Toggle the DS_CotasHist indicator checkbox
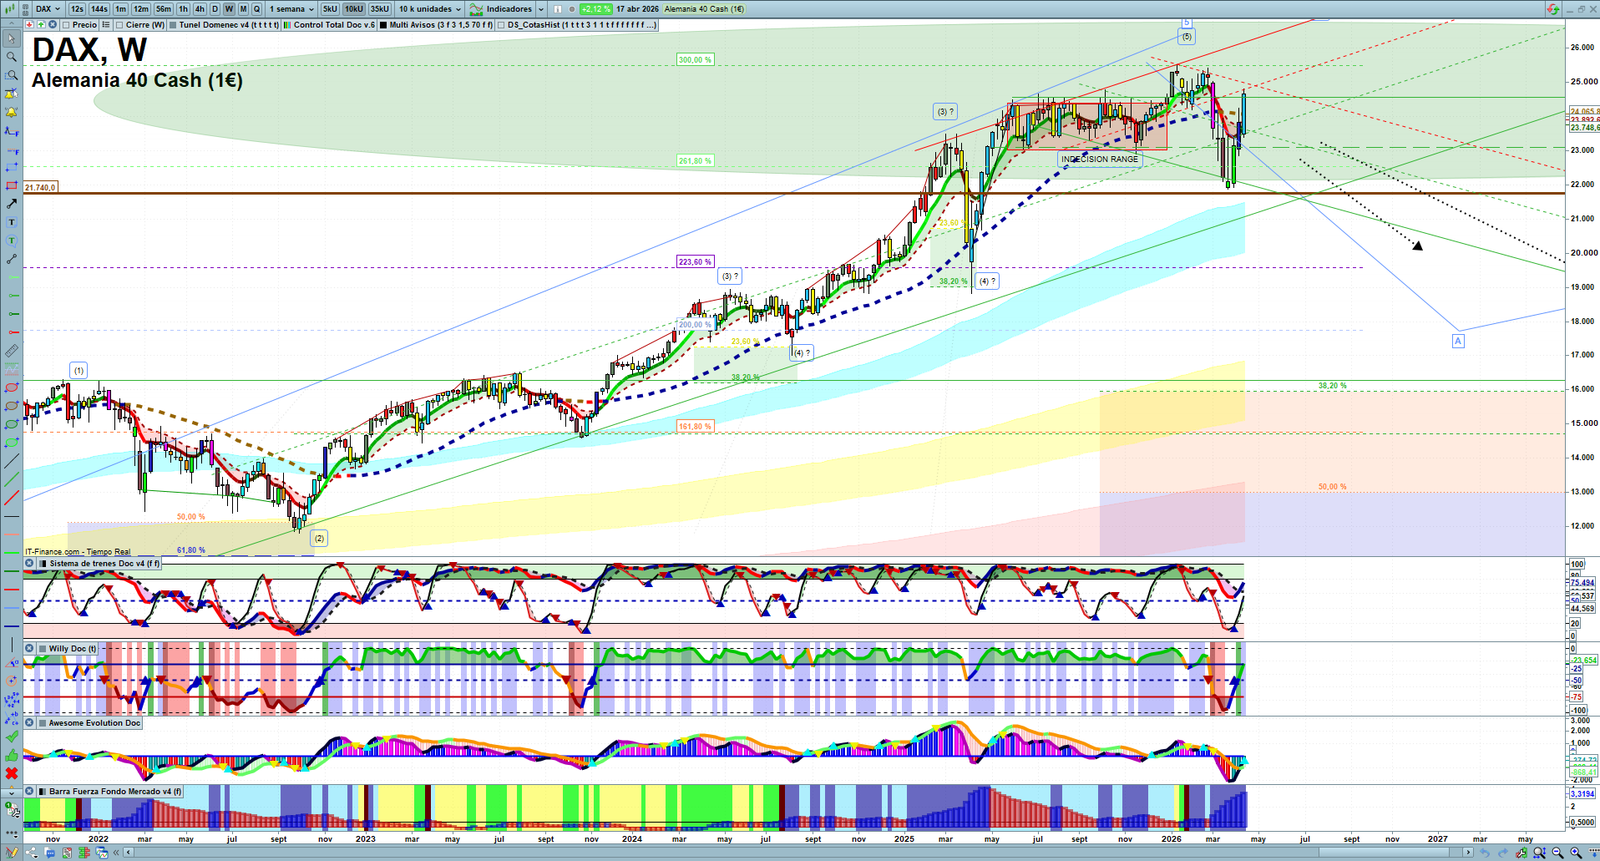1600x861 pixels. coord(502,25)
